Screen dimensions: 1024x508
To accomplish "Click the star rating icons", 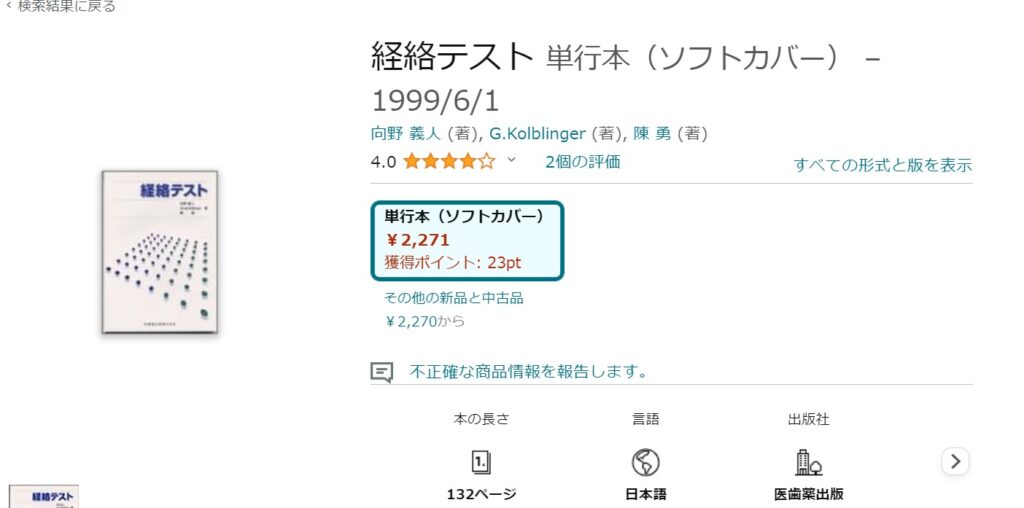I will [x=449, y=161].
